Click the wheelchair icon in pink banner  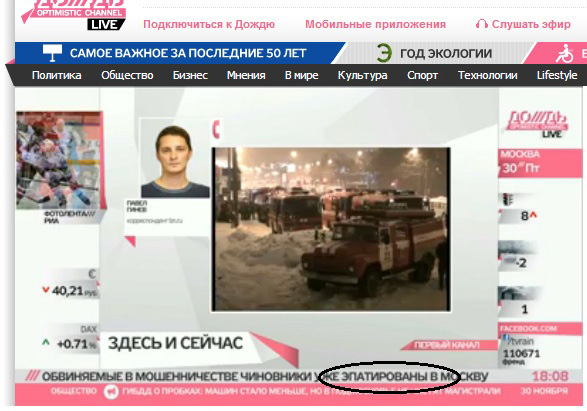[565, 54]
